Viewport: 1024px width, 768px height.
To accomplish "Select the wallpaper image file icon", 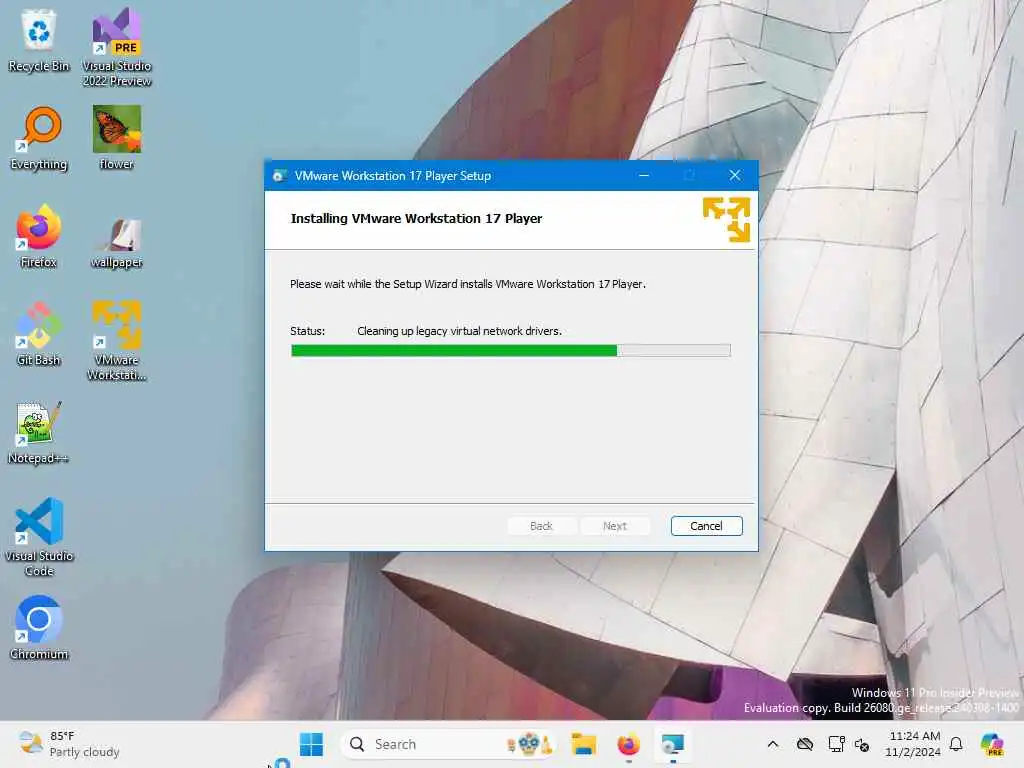I will pos(117,243).
